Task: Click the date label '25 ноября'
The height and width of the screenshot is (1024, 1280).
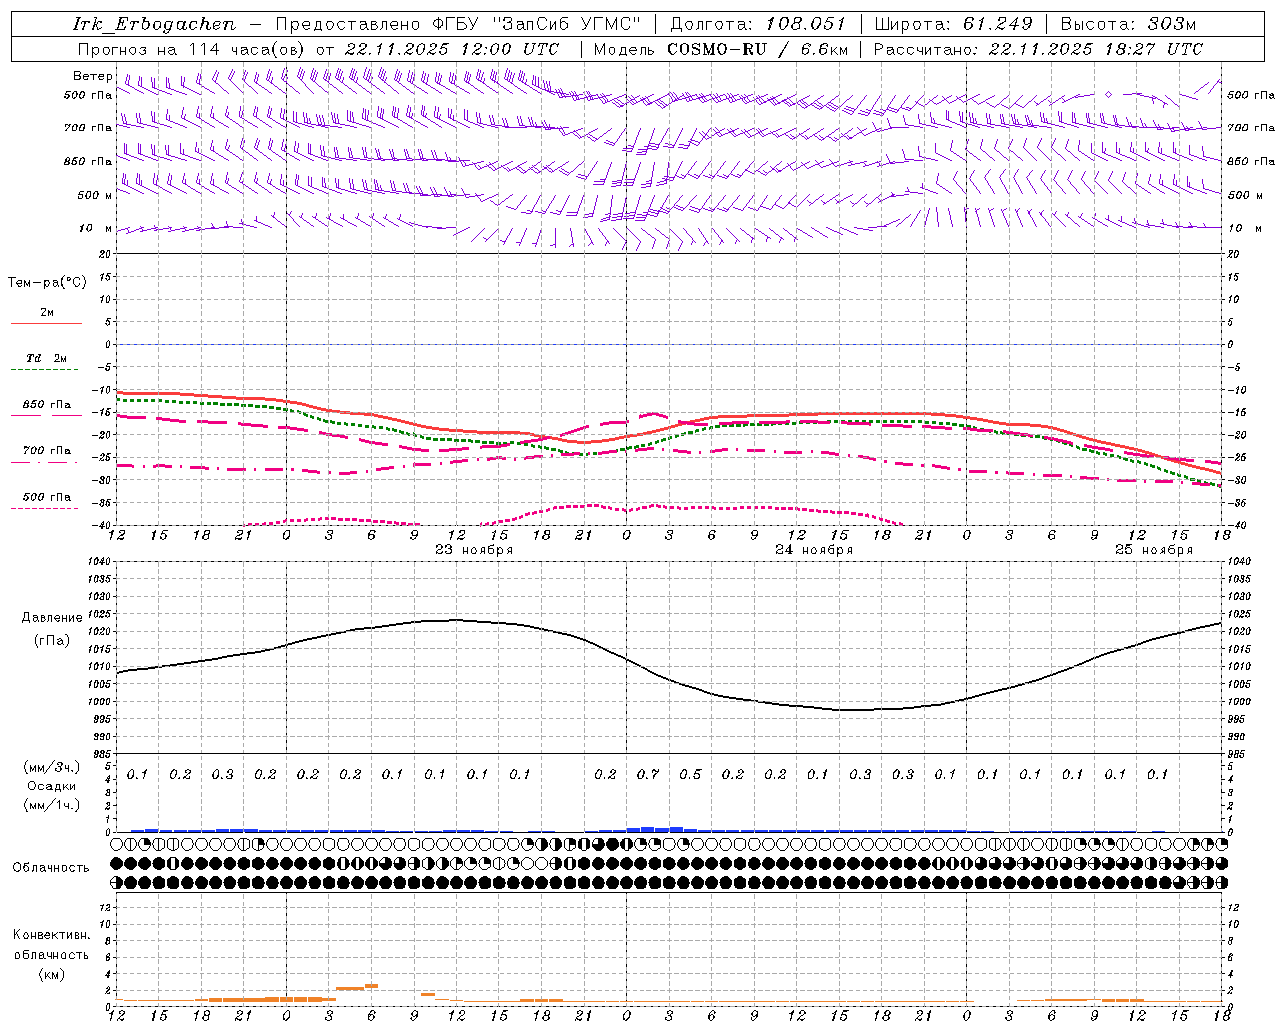Action: pos(1154,550)
